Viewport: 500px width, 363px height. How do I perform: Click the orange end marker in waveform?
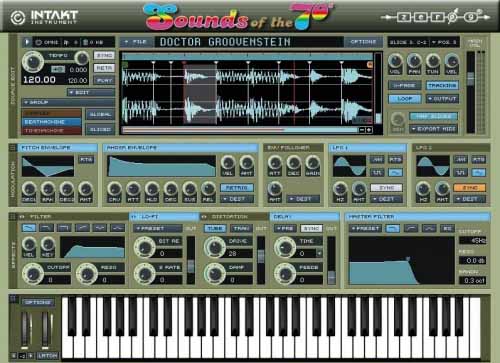pos(370,65)
